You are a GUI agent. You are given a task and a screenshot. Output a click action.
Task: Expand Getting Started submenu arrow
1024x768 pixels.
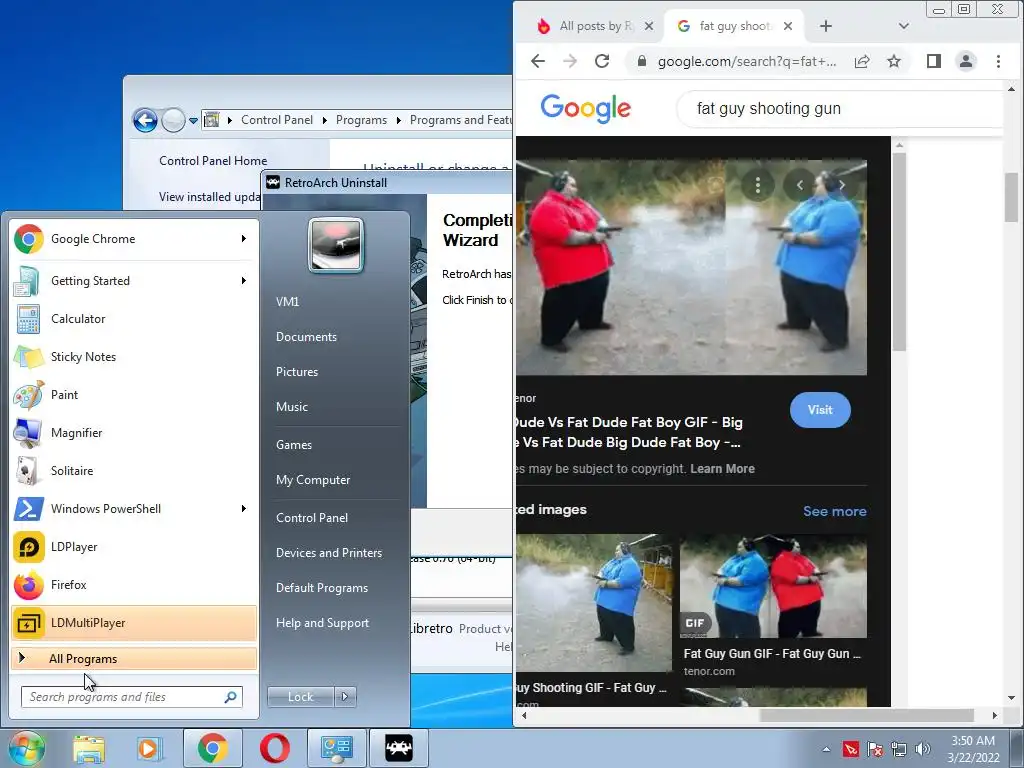pyautogui.click(x=244, y=281)
